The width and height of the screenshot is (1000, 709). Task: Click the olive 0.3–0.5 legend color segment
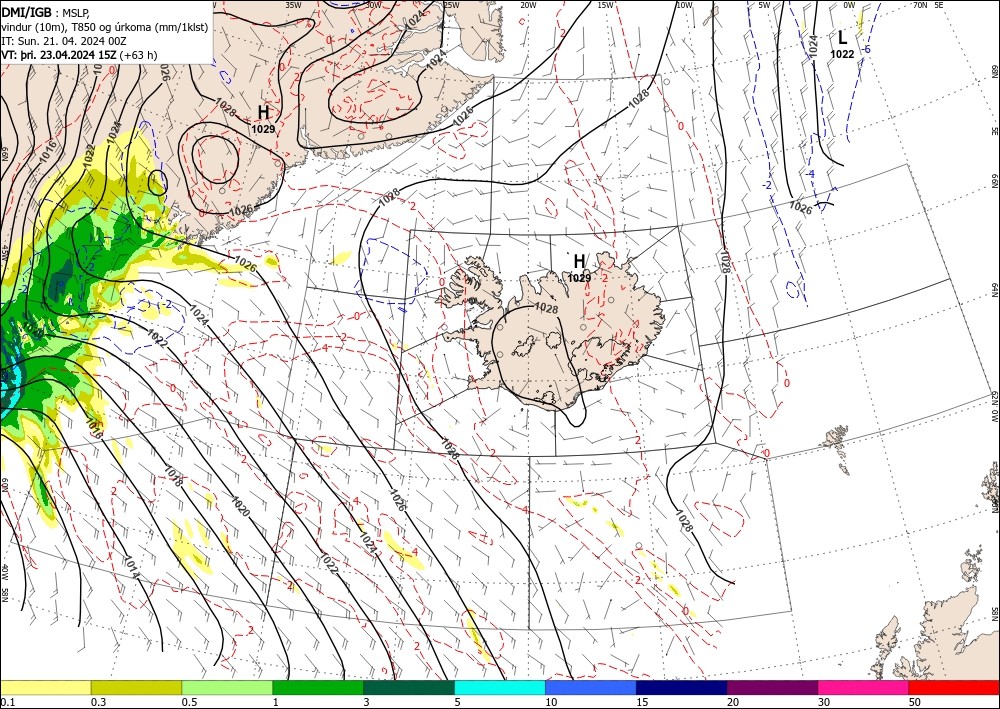136,687
